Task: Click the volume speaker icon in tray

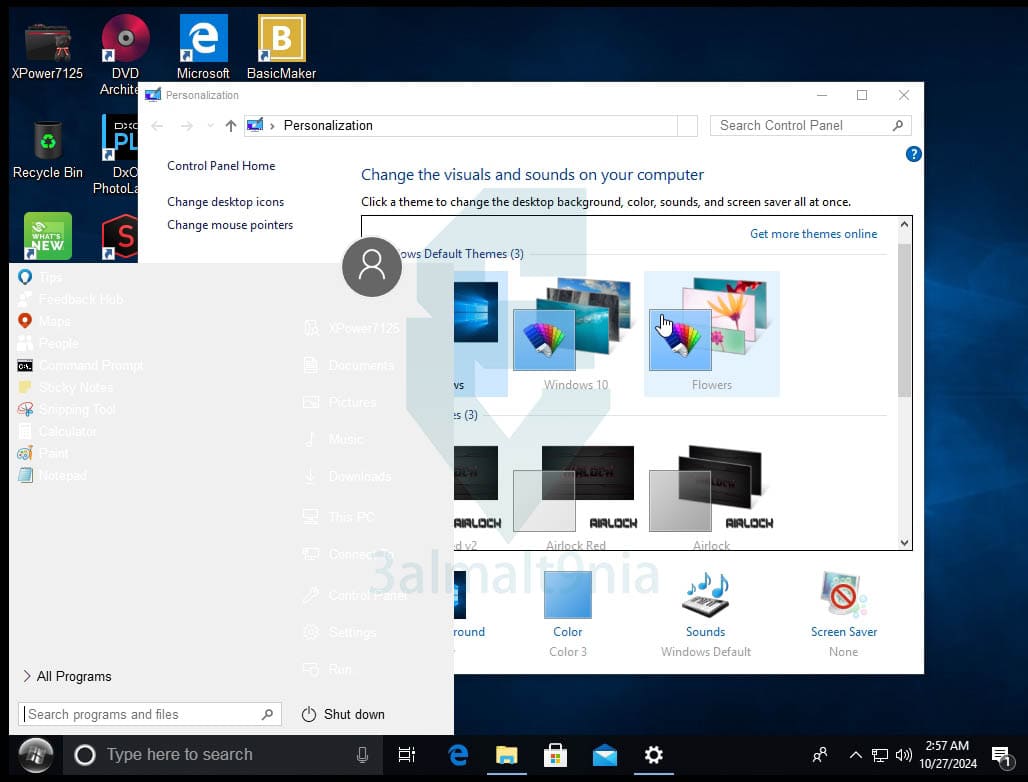Action: click(903, 755)
